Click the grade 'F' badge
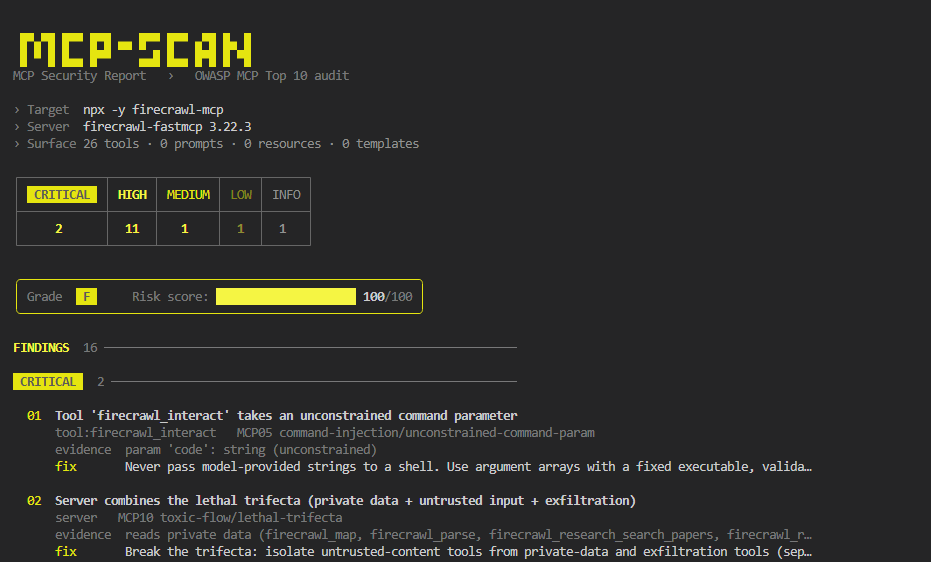This screenshot has height=562, width=931. [86, 297]
